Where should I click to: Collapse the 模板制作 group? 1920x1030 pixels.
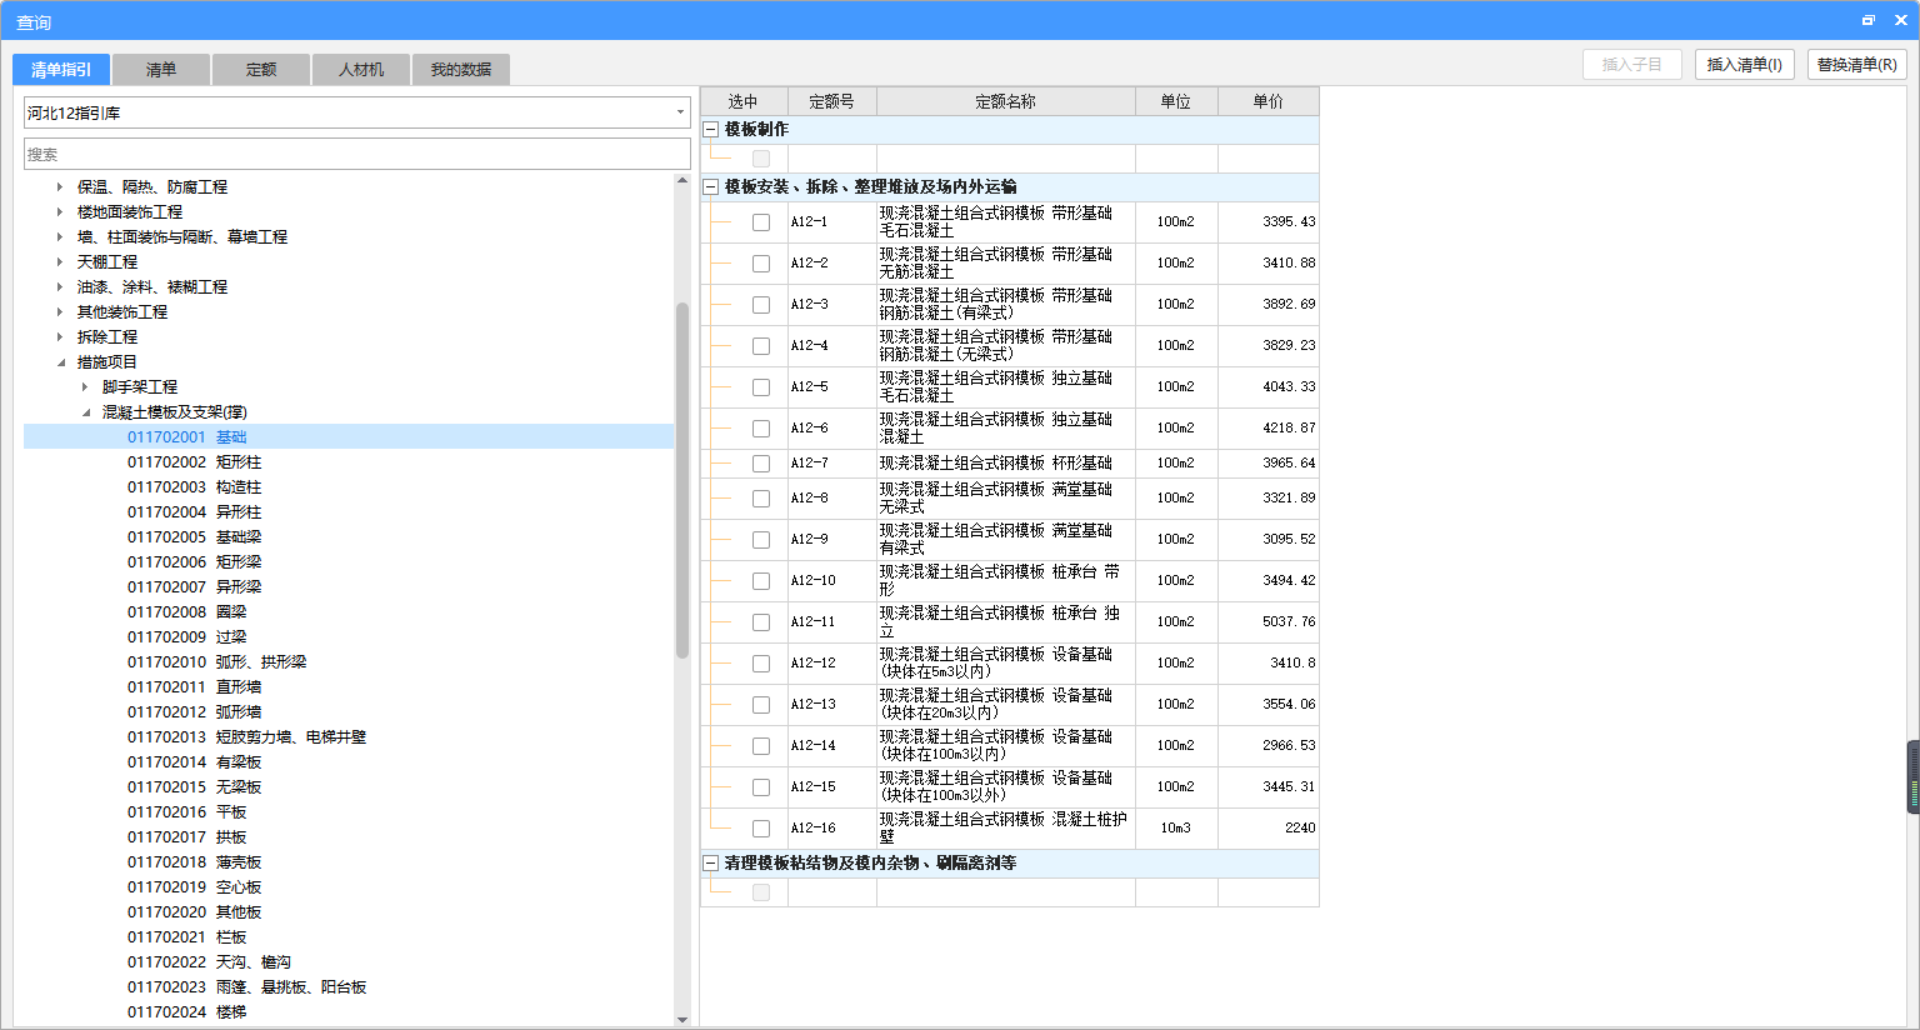711,130
